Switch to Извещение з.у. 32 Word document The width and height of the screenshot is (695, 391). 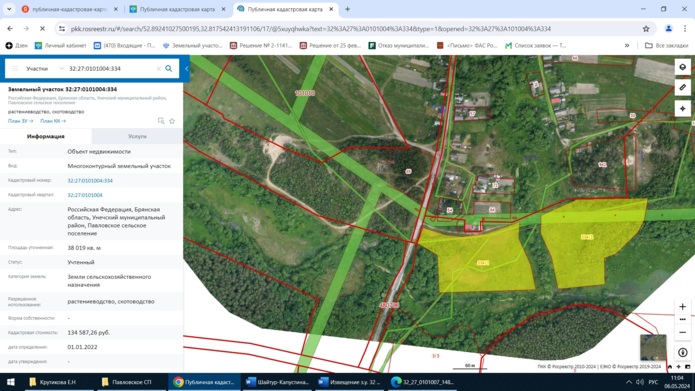tap(350, 382)
